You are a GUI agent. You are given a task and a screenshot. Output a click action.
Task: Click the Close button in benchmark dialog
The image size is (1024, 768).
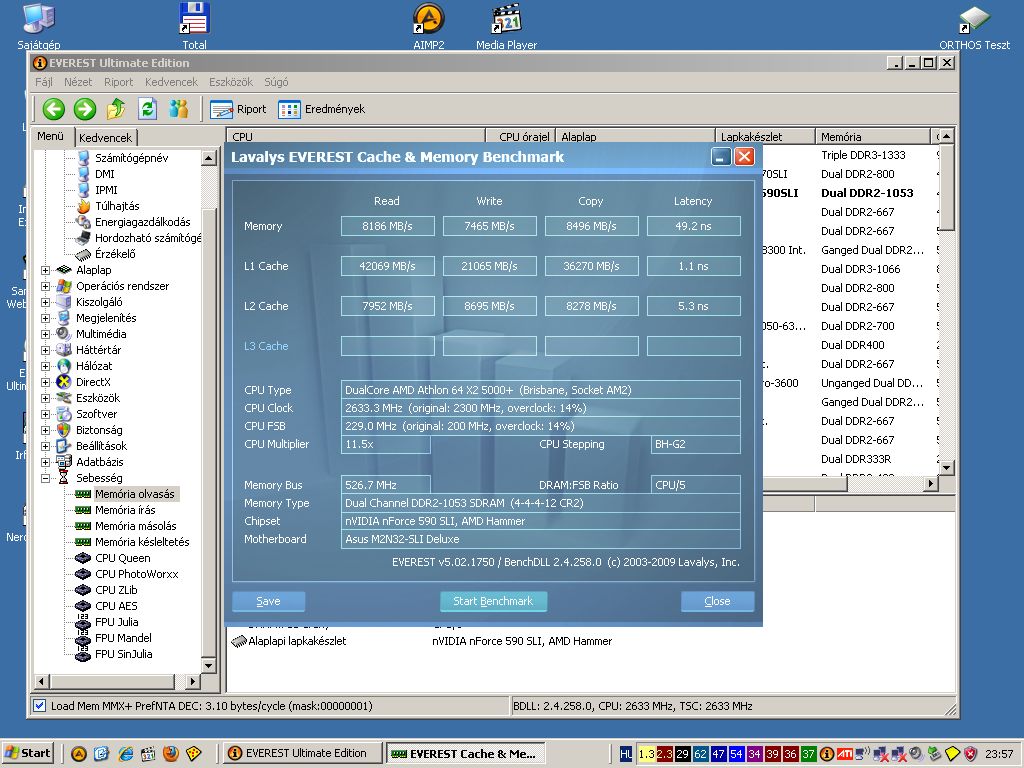pos(717,601)
